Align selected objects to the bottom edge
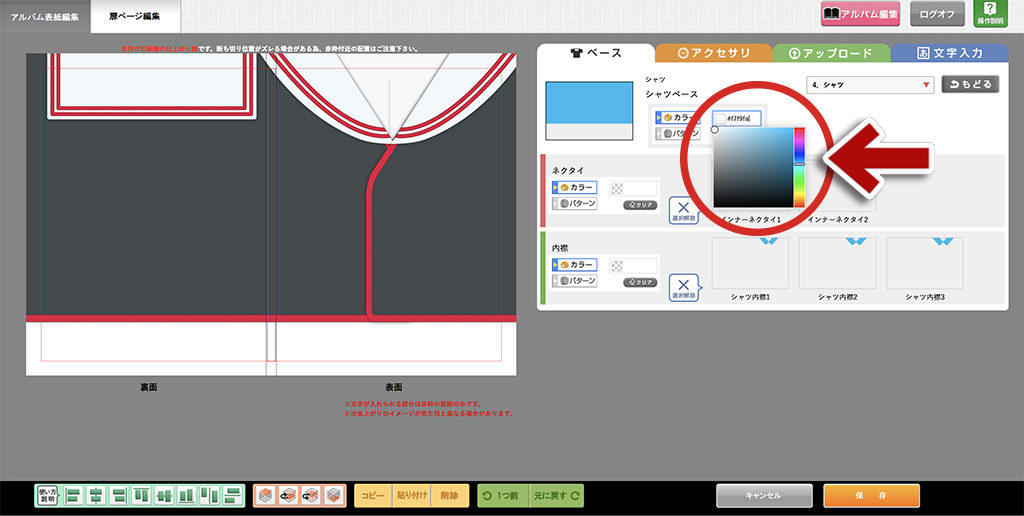Image resolution: width=1024 pixels, height=516 pixels. 187,496
